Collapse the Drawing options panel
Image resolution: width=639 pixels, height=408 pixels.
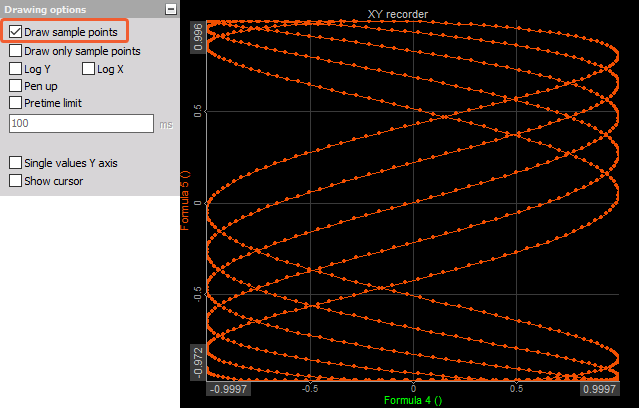tap(171, 9)
